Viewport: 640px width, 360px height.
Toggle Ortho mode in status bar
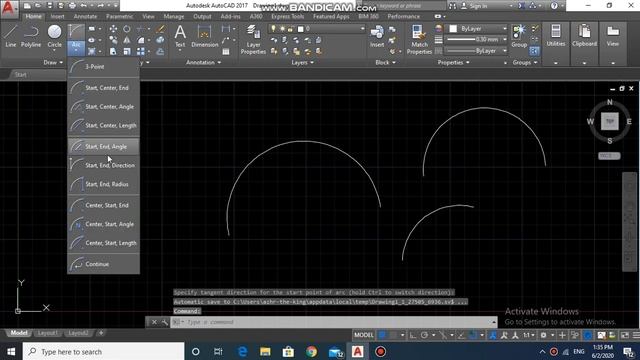pyautogui.click(x=413, y=335)
